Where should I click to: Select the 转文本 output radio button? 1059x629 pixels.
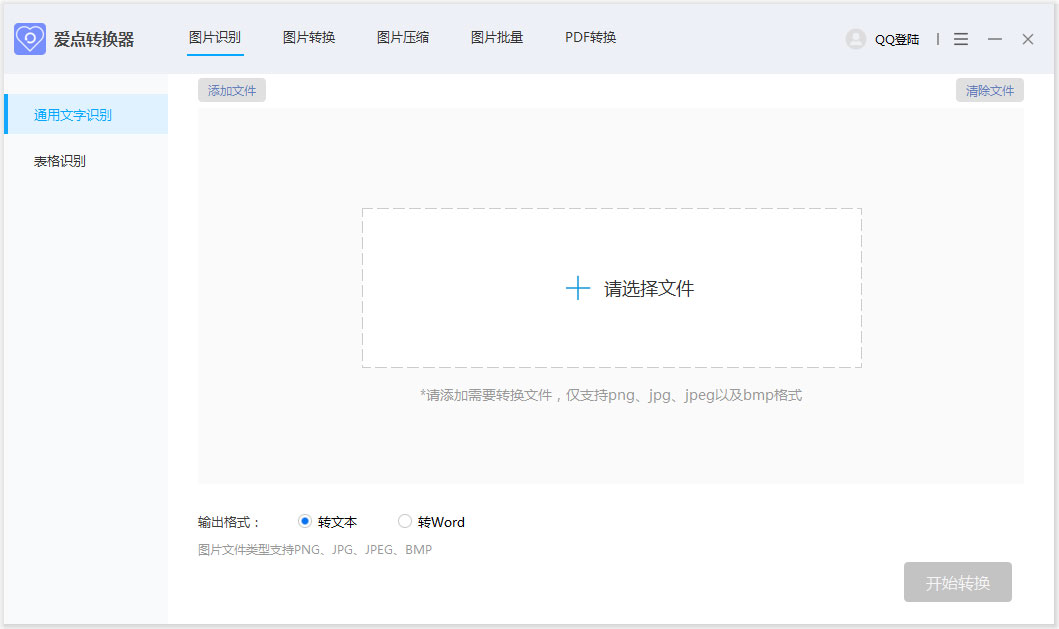coord(305,521)
